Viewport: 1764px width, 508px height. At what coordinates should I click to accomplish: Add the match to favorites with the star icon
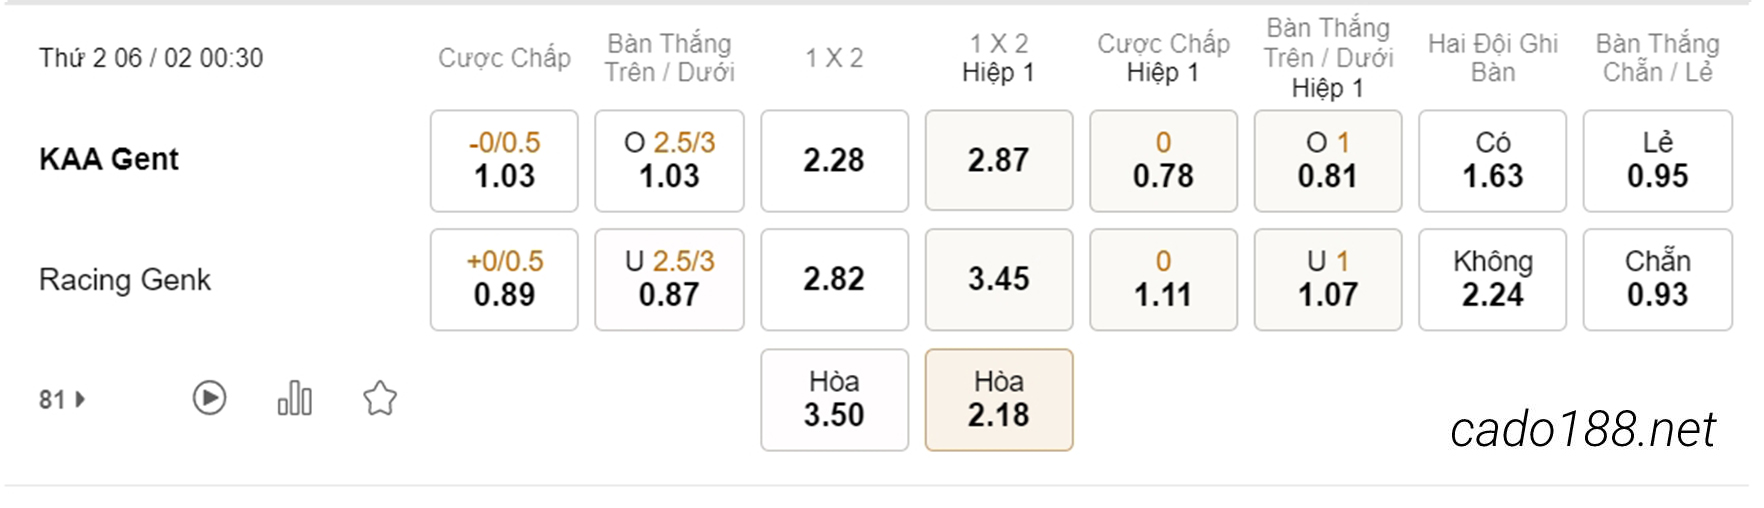coord(380,398)
